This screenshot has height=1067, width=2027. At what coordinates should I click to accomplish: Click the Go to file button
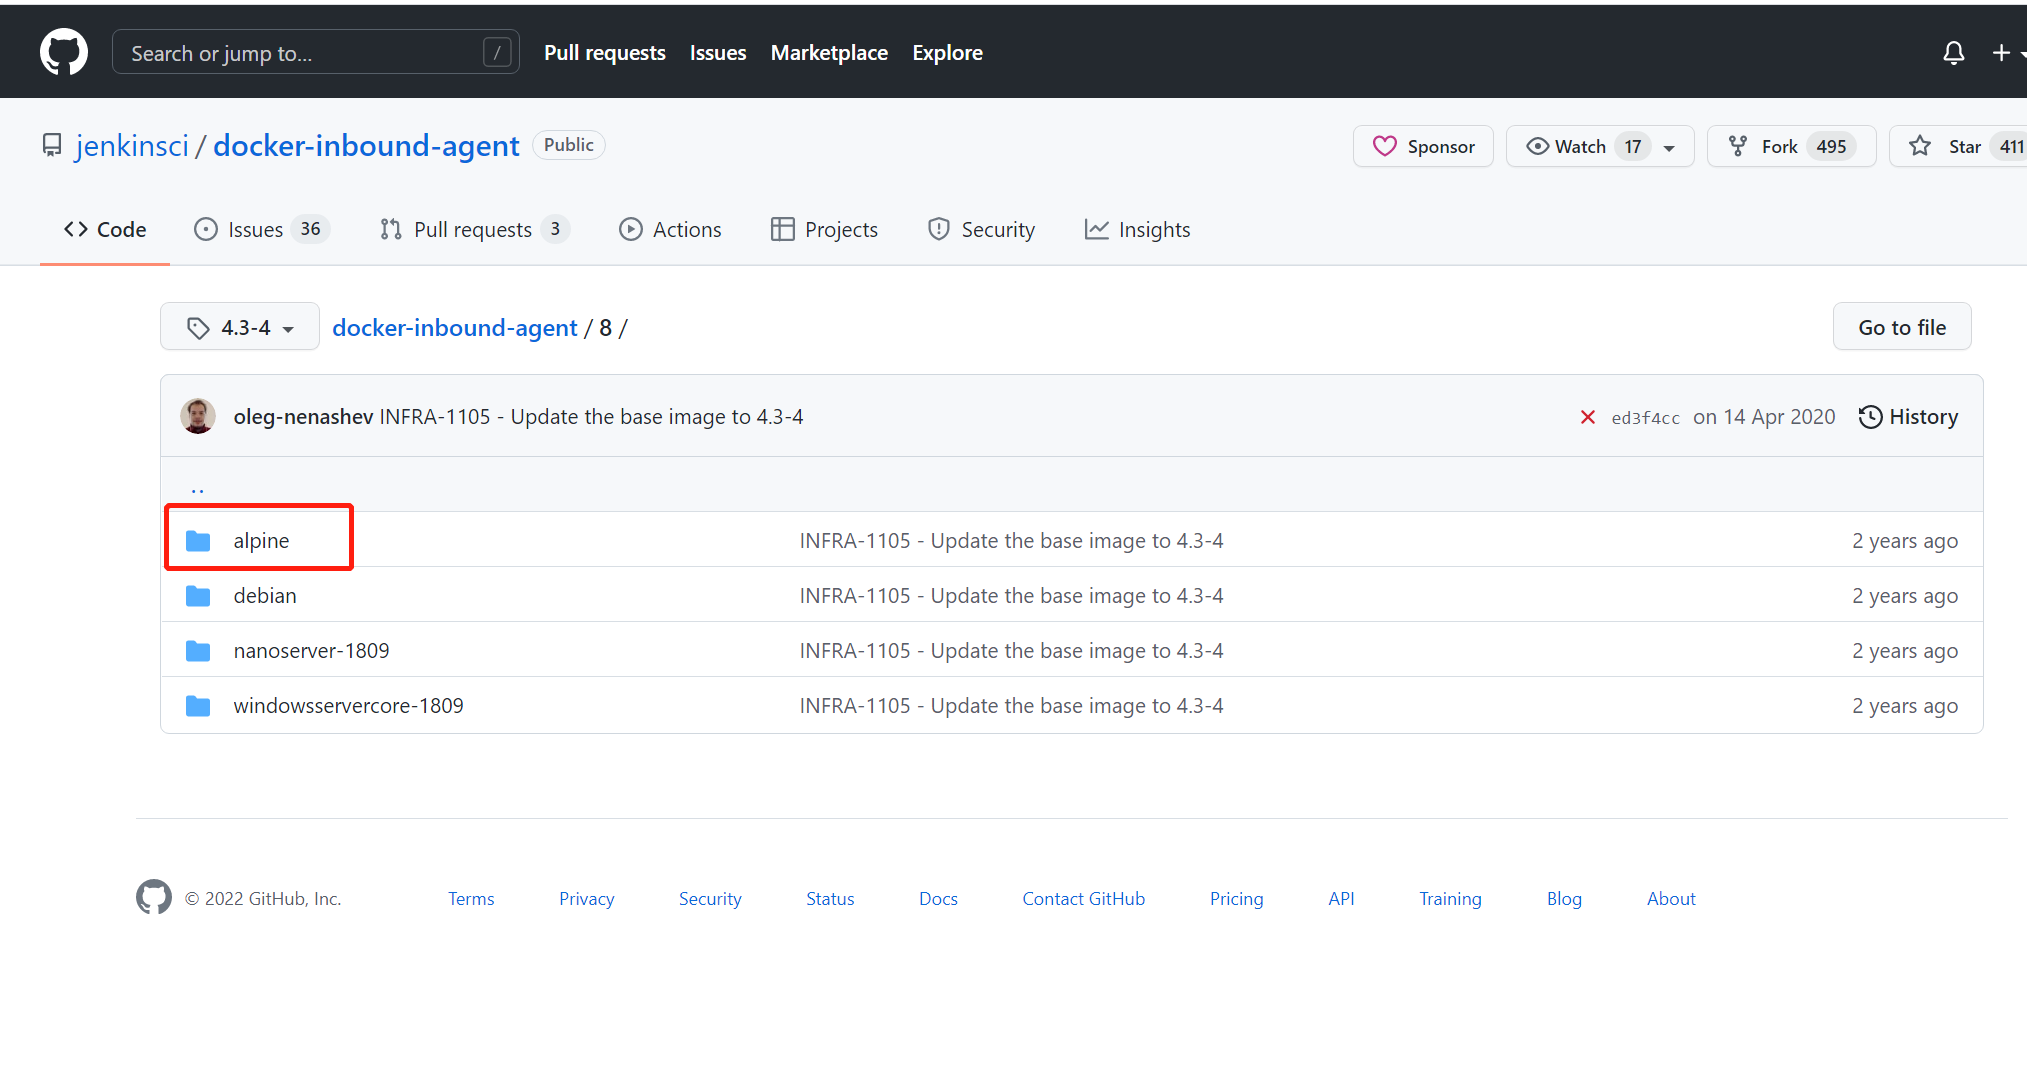tap(1901, 326)
